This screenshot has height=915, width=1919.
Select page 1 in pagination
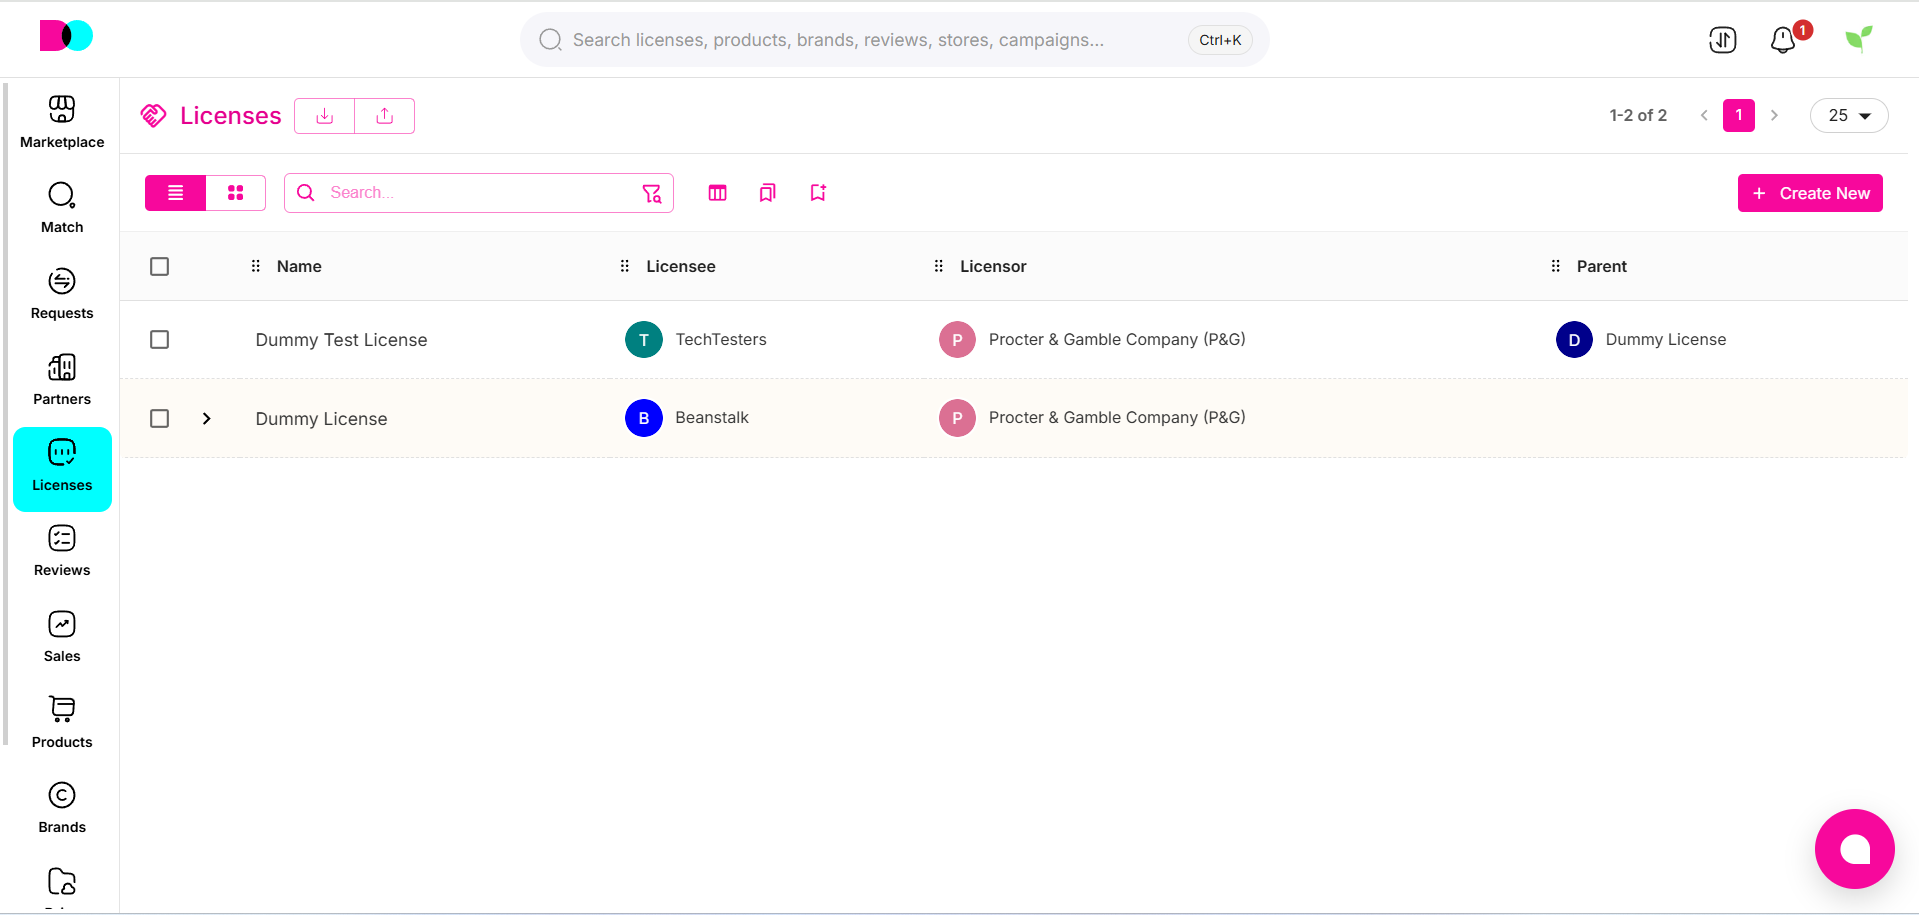tap(1739, 116)
